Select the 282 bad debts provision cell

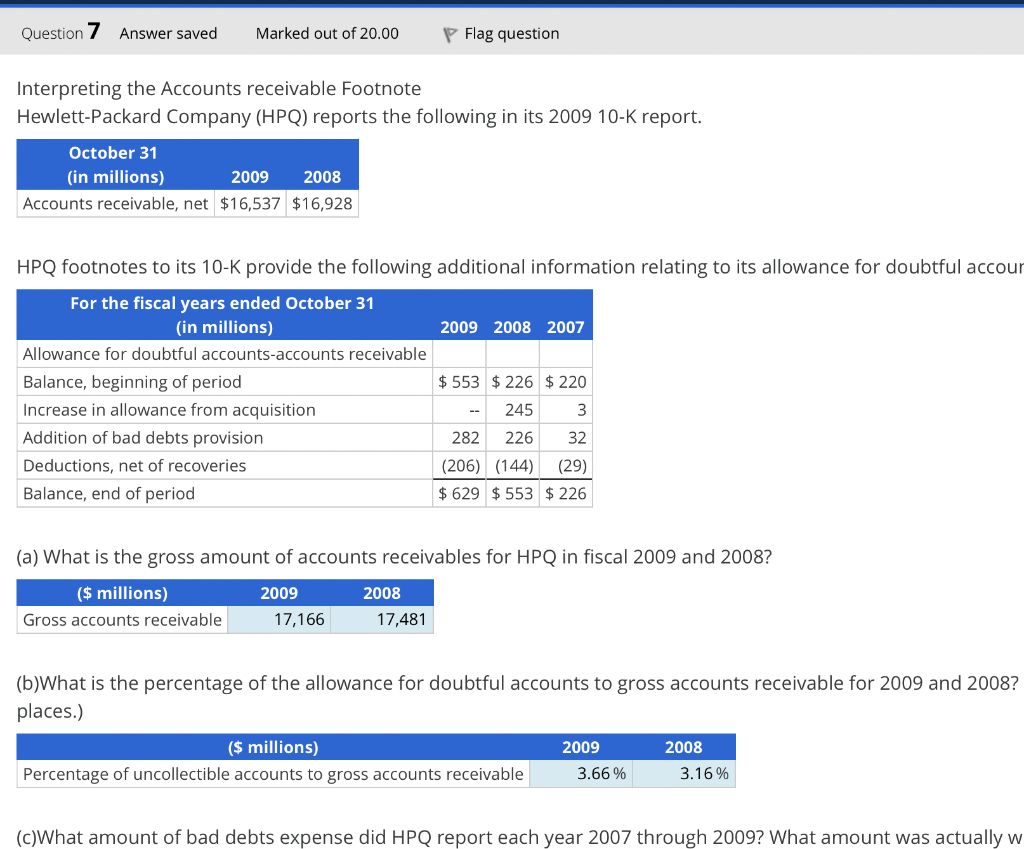tap(459, 438)
